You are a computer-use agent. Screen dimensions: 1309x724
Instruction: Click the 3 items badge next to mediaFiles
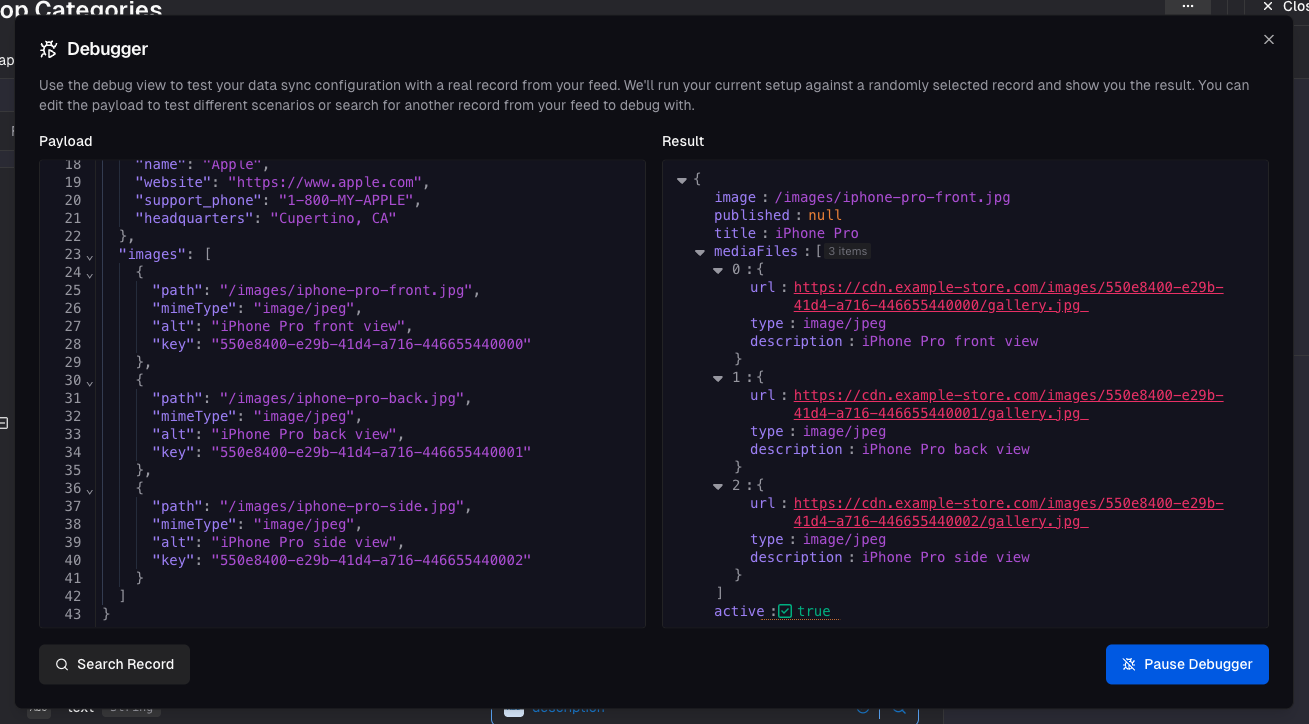pyautogui.click(x=846, y=251)
